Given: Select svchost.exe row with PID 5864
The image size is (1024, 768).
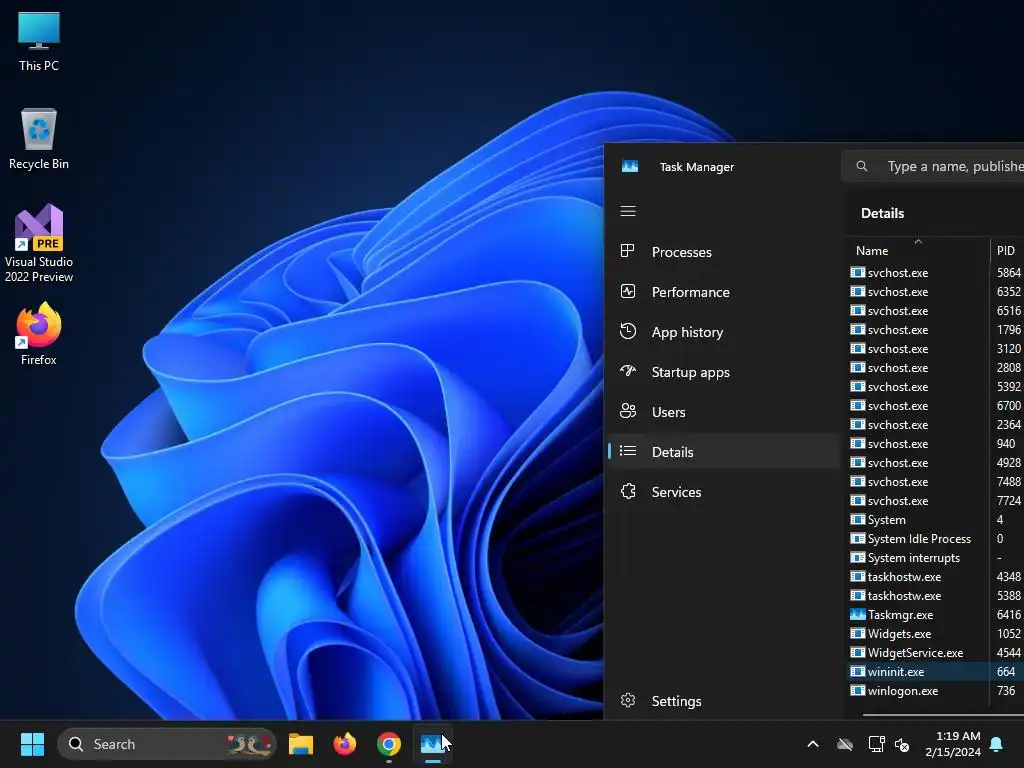Looking at the screenshot, I should 935,272.
